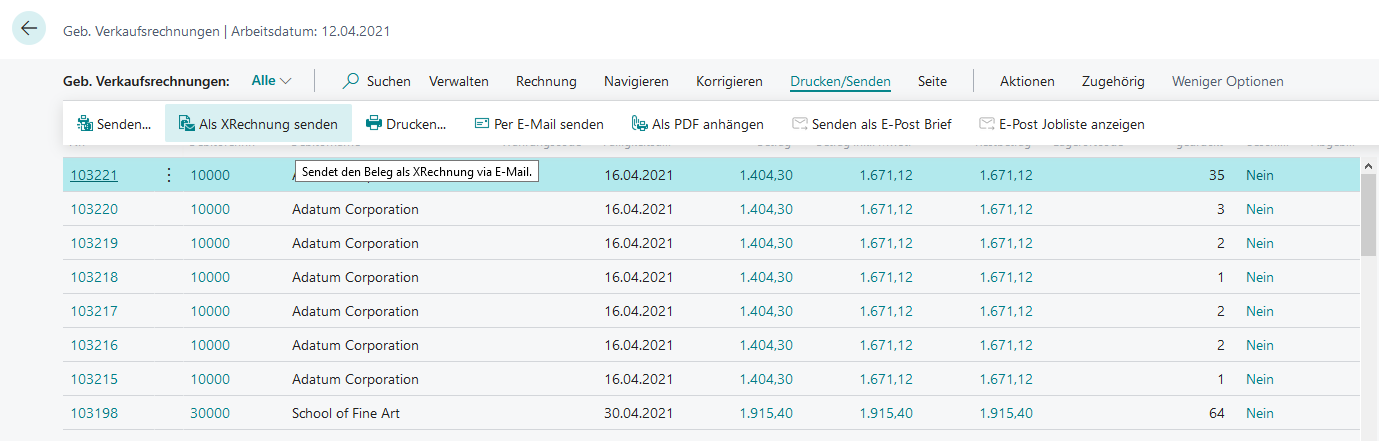Open customer 30000 link
The width and height of the screenshot is (1379, 441).
click(210, 413)
